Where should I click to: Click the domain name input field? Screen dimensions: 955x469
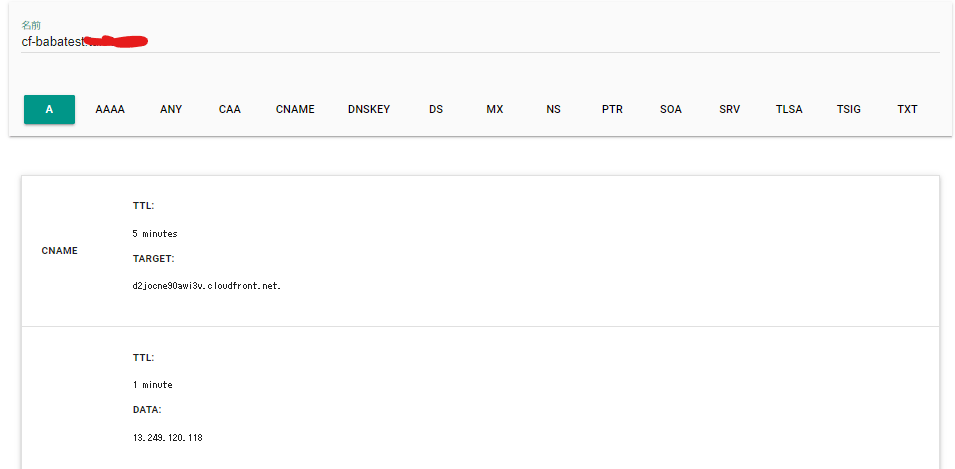click(x=480, y=42)
